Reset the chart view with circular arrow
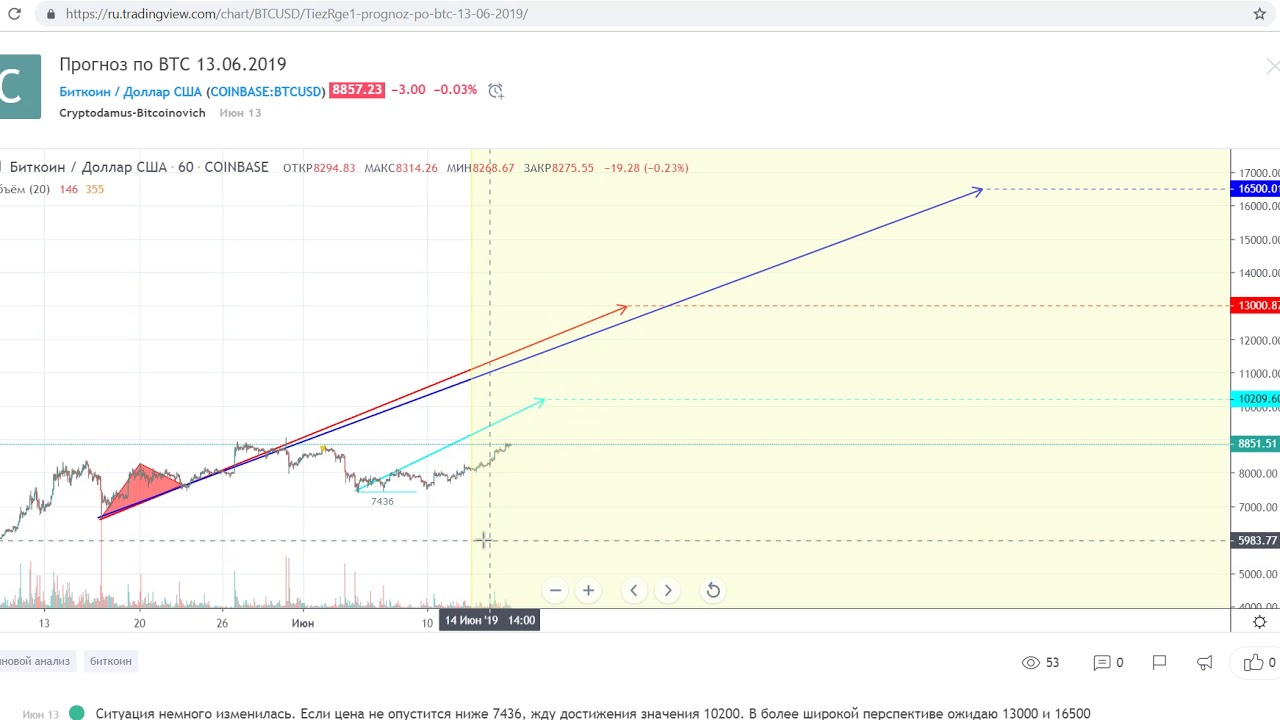1280x720 pixels. pos(713,590)
